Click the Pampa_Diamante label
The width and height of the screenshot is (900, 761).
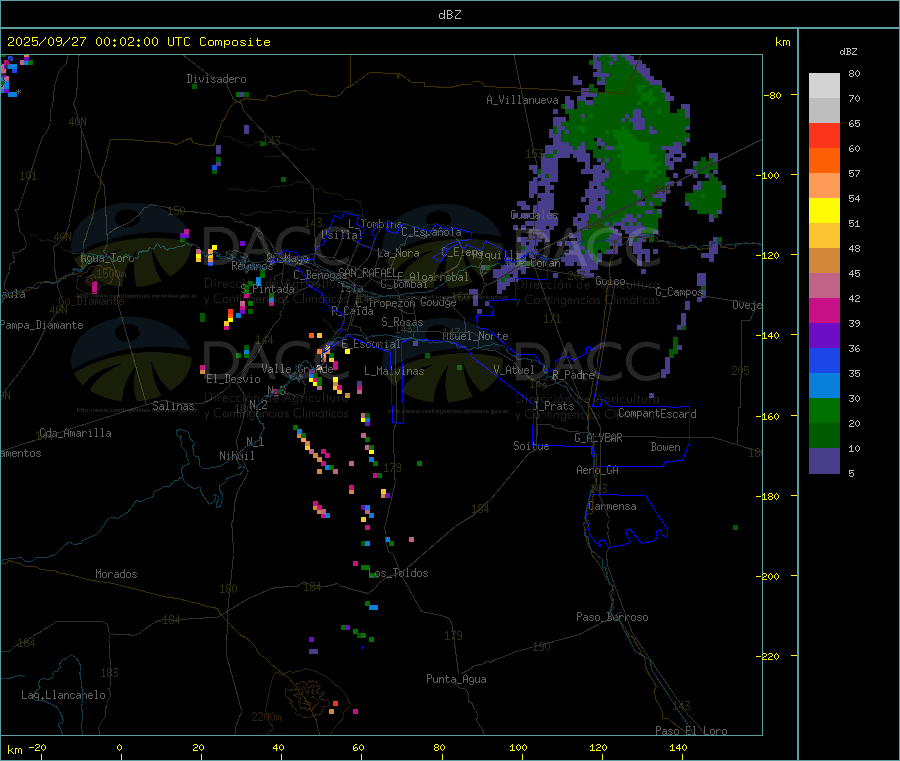click(41, 325)
